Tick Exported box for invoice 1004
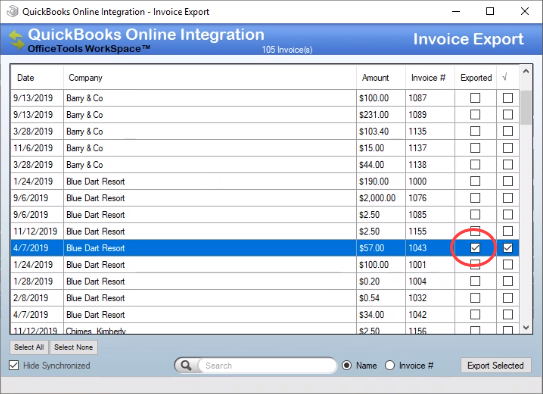The width and height of the screenshot is (543, 394). [475, 281]
